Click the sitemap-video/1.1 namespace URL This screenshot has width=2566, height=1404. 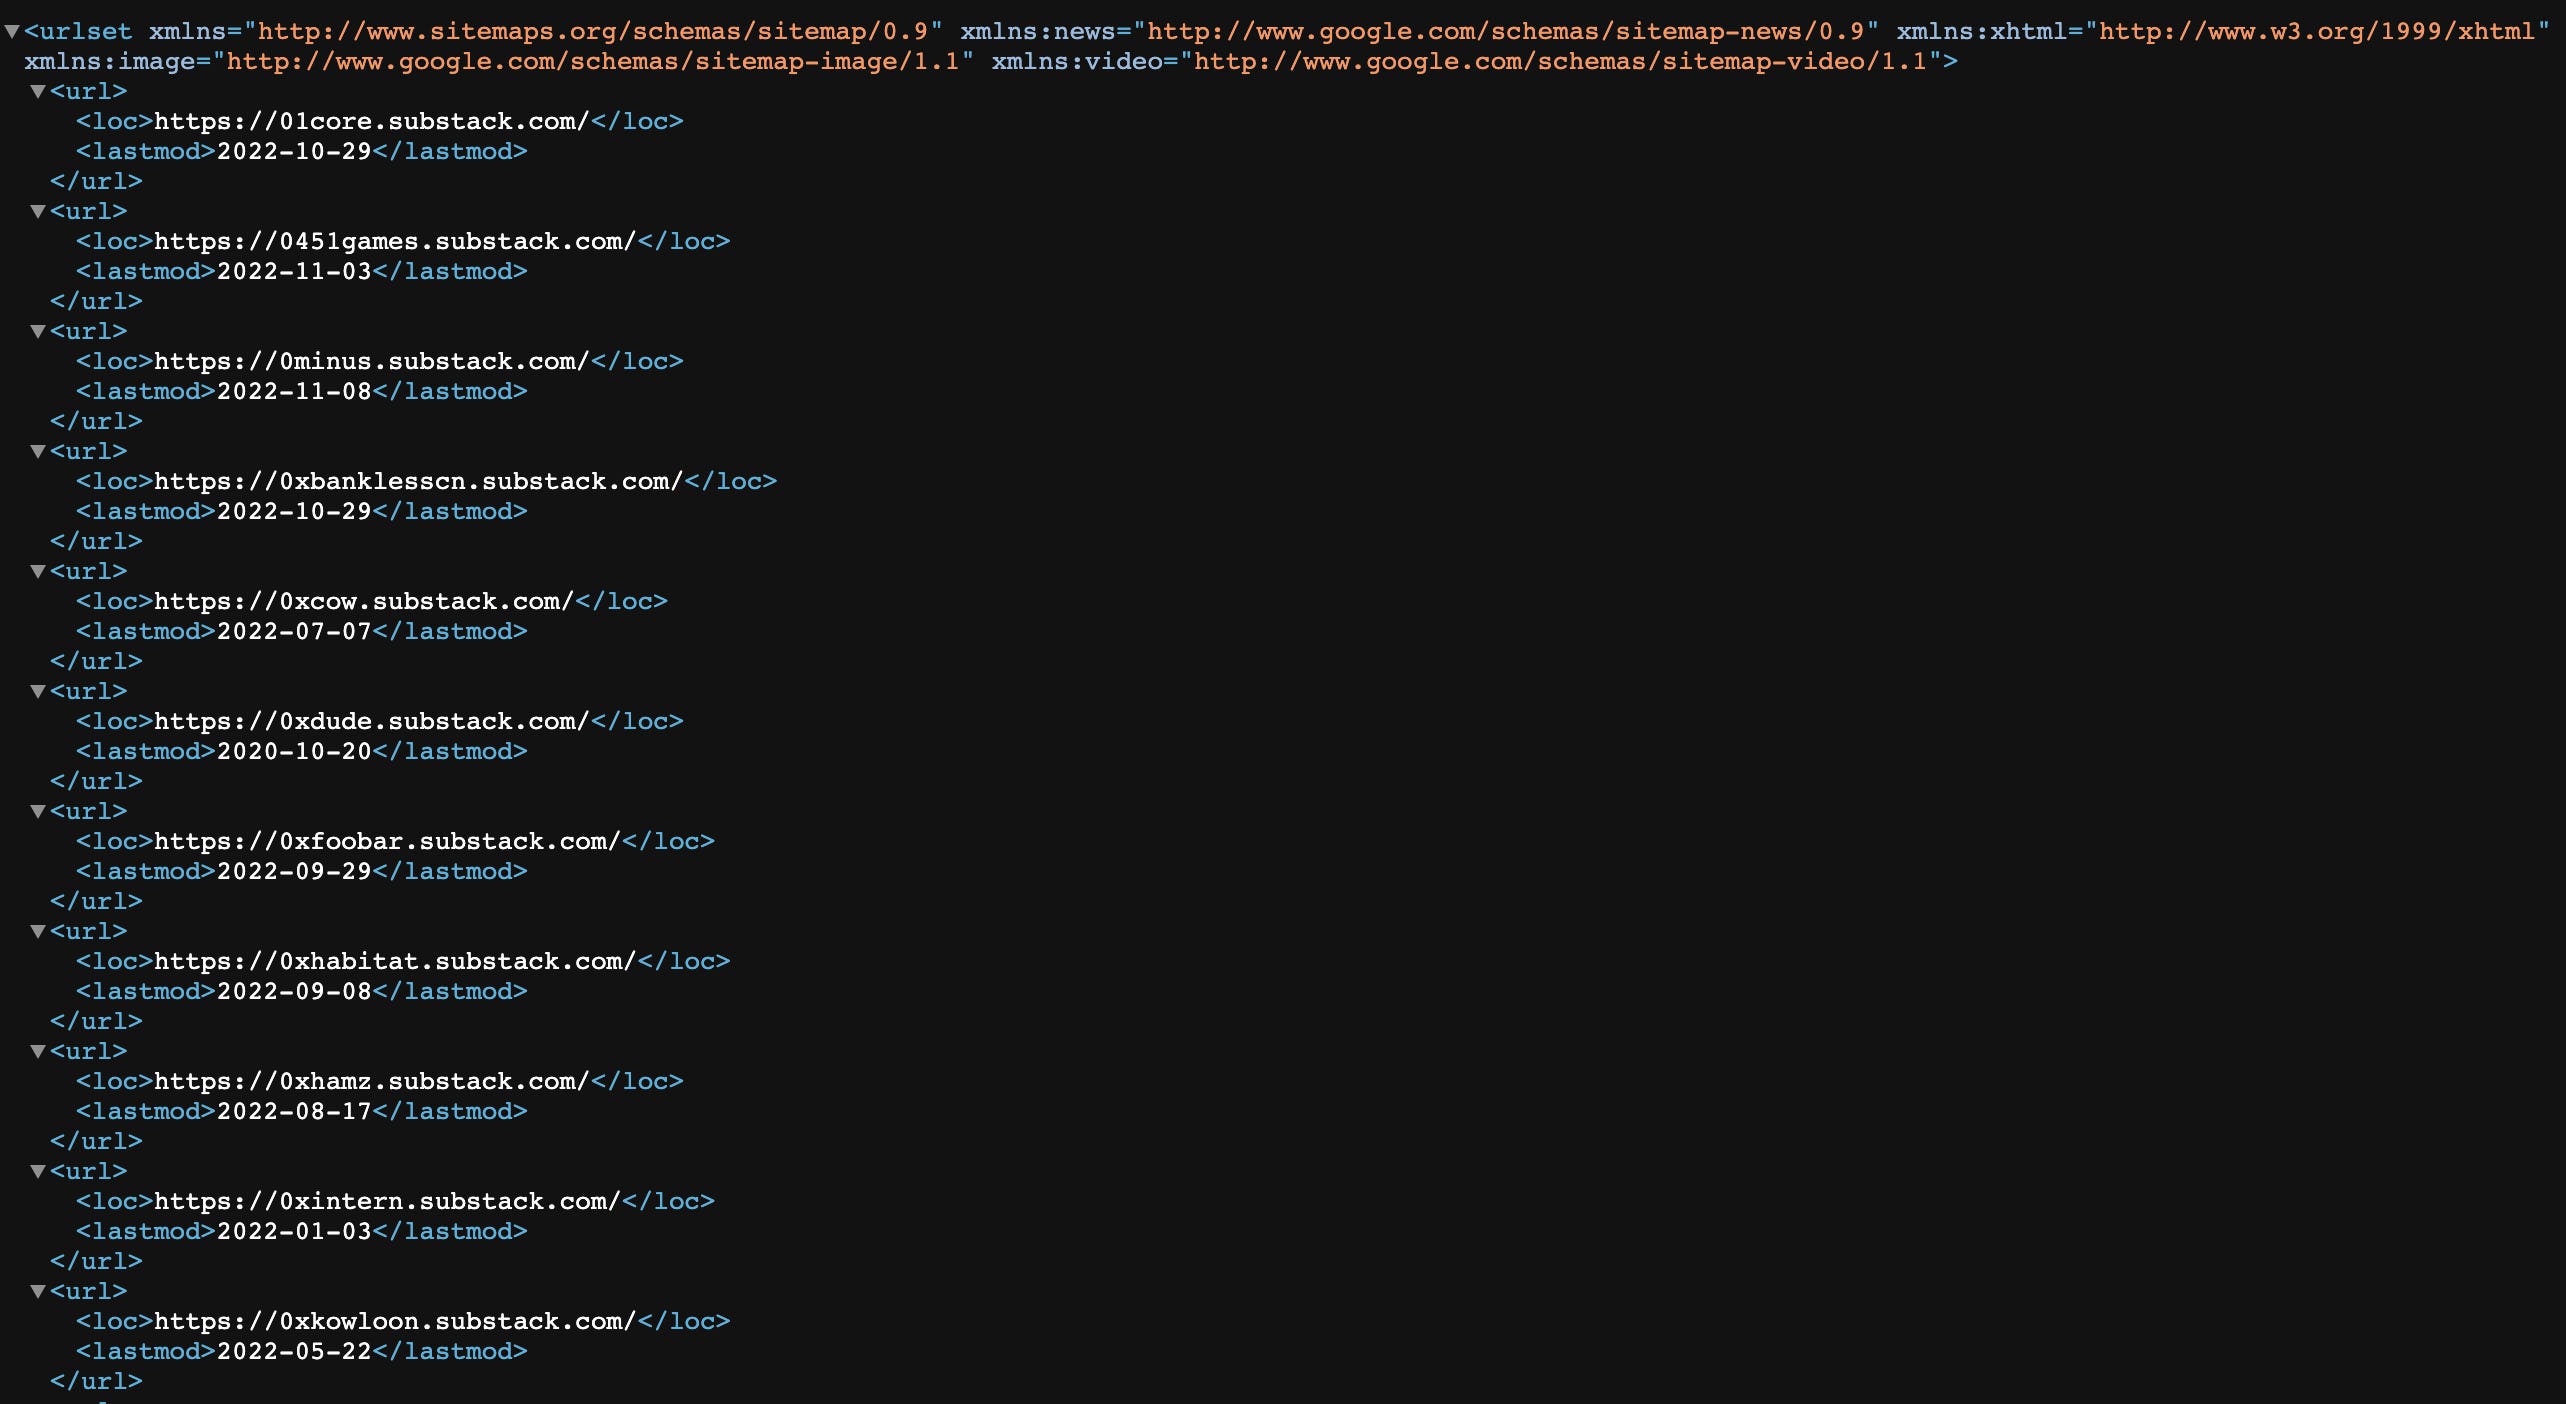click(1561, 62)
